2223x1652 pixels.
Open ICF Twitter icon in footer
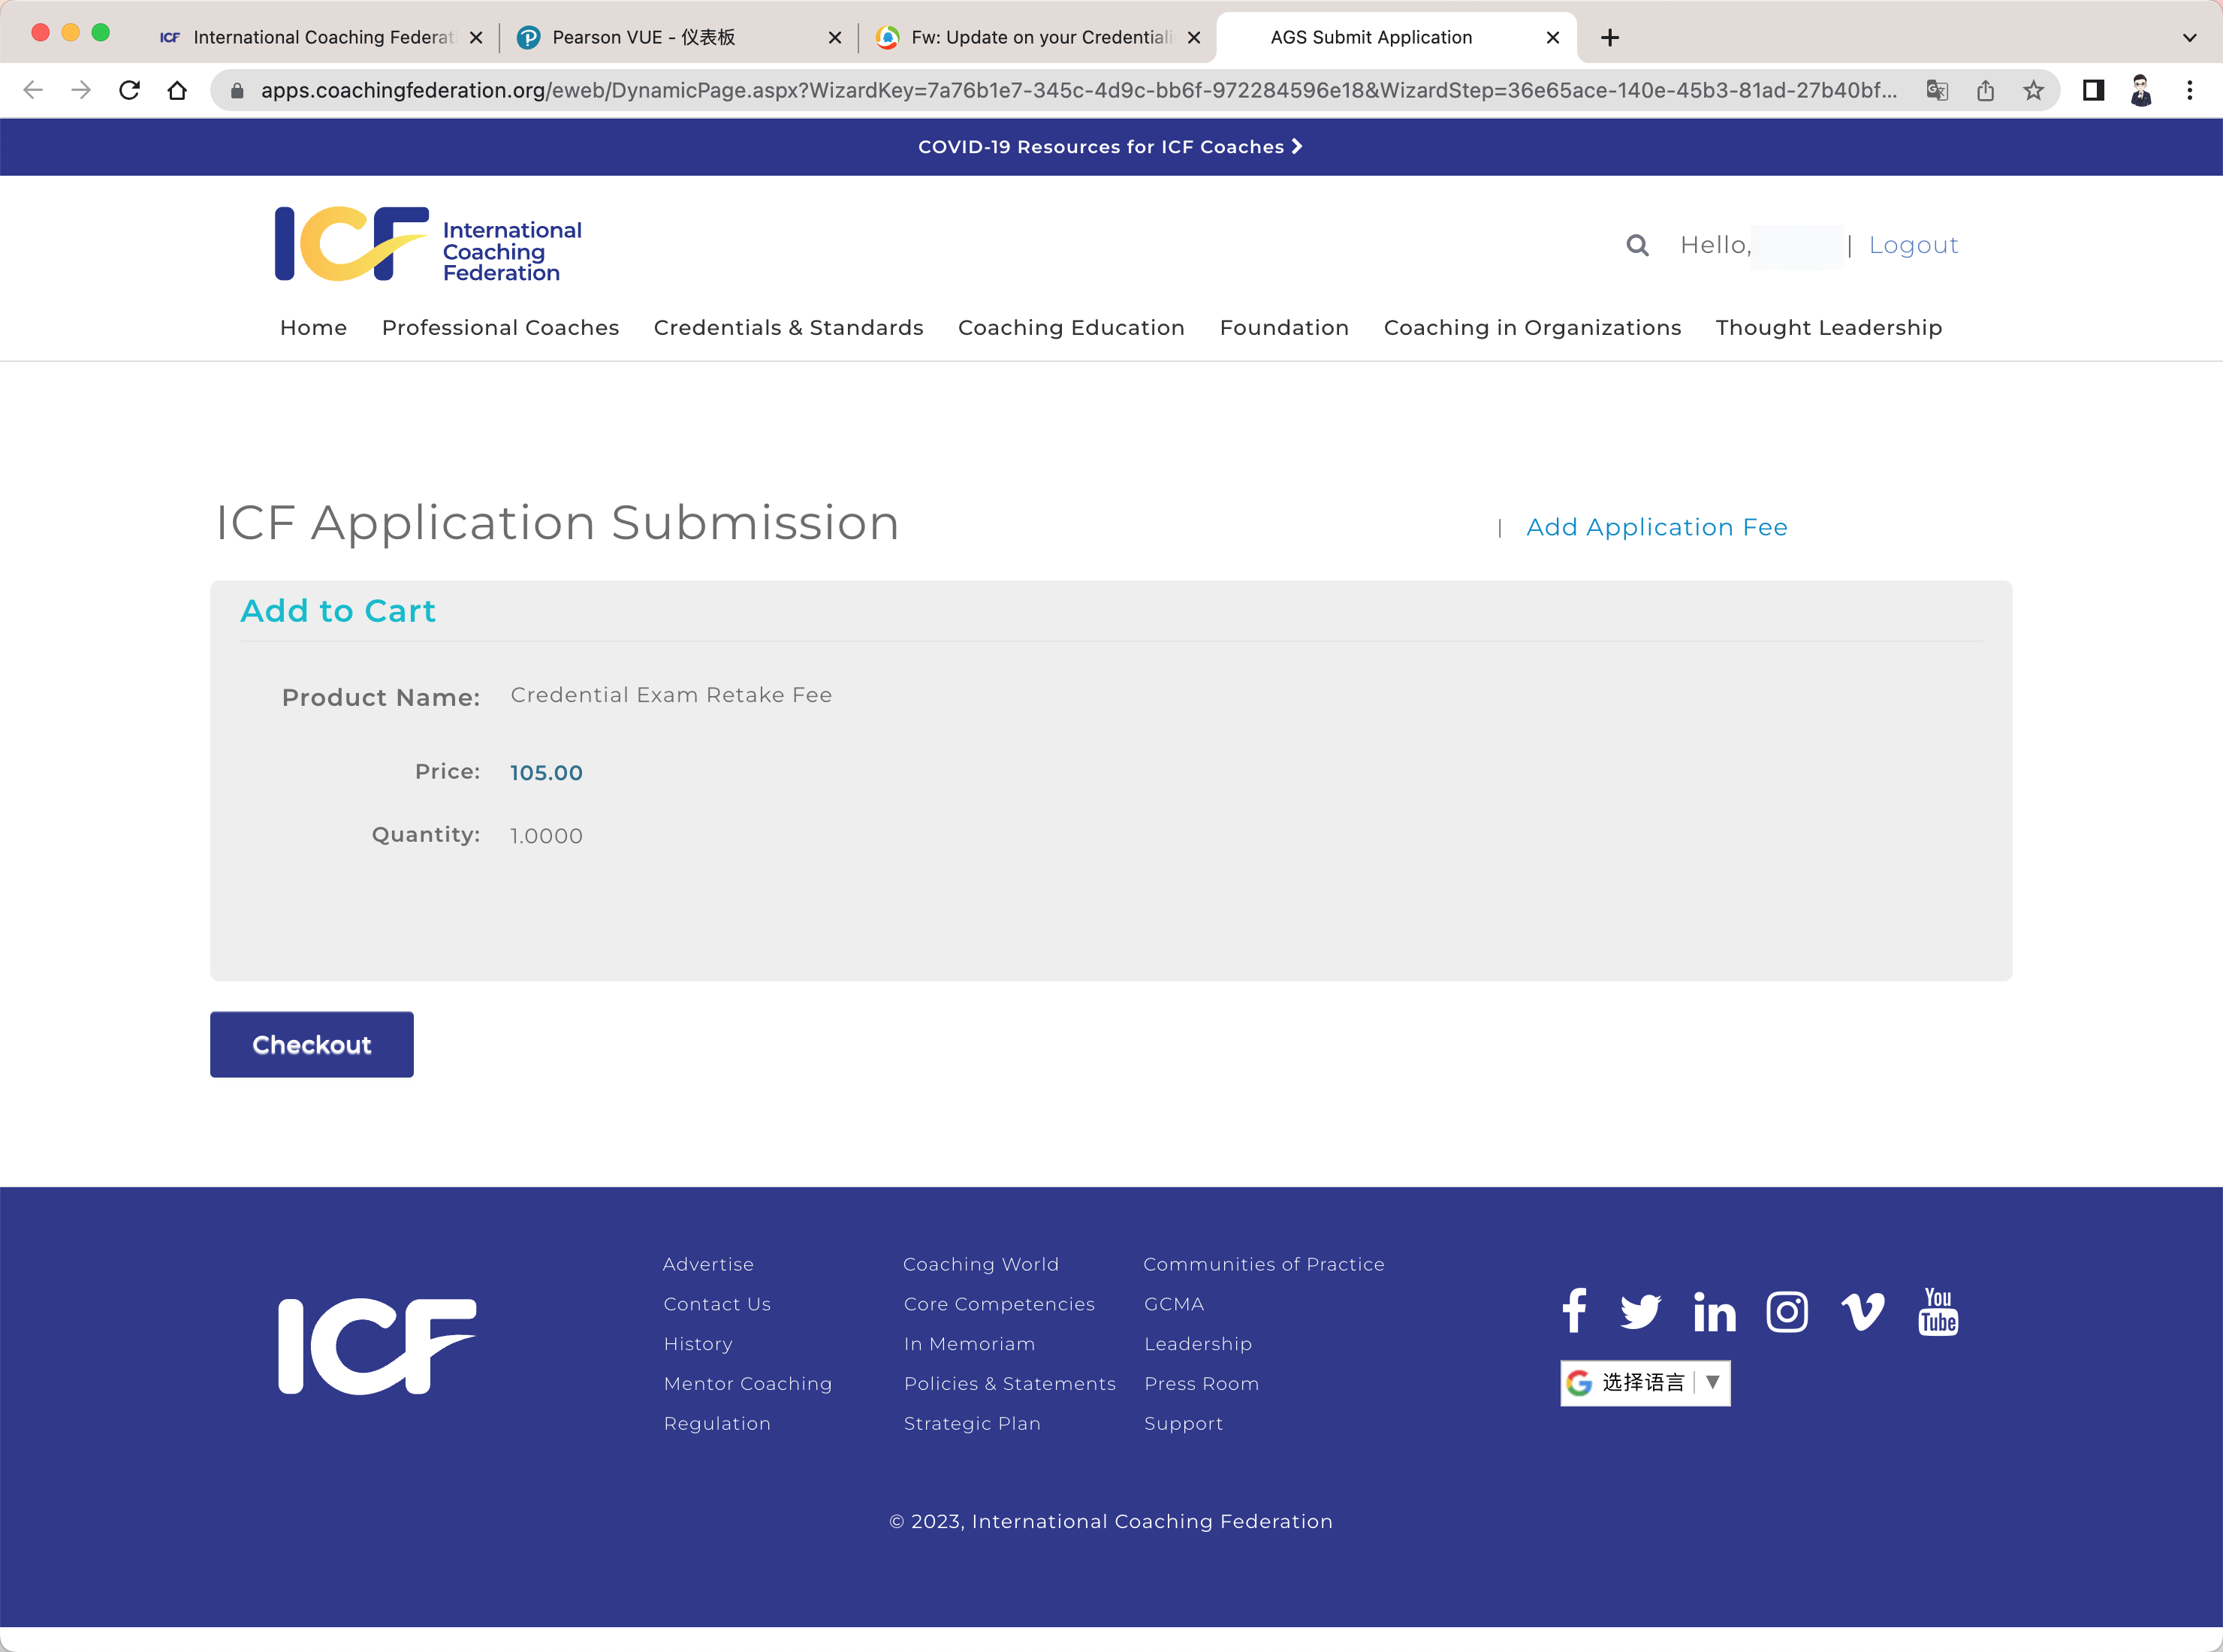(x=1640, y=1311)
